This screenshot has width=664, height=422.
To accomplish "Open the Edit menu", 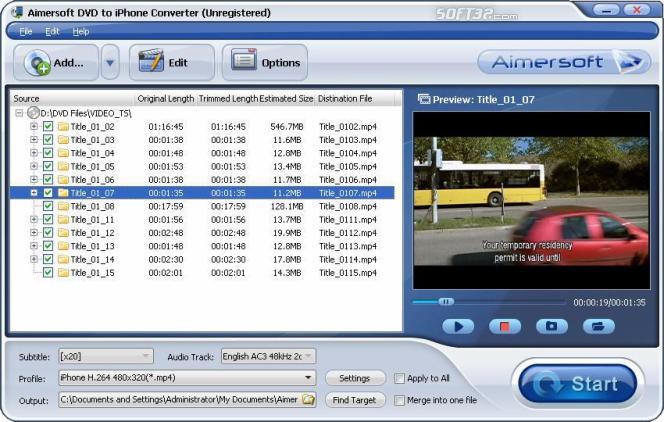I will point(52,31).
